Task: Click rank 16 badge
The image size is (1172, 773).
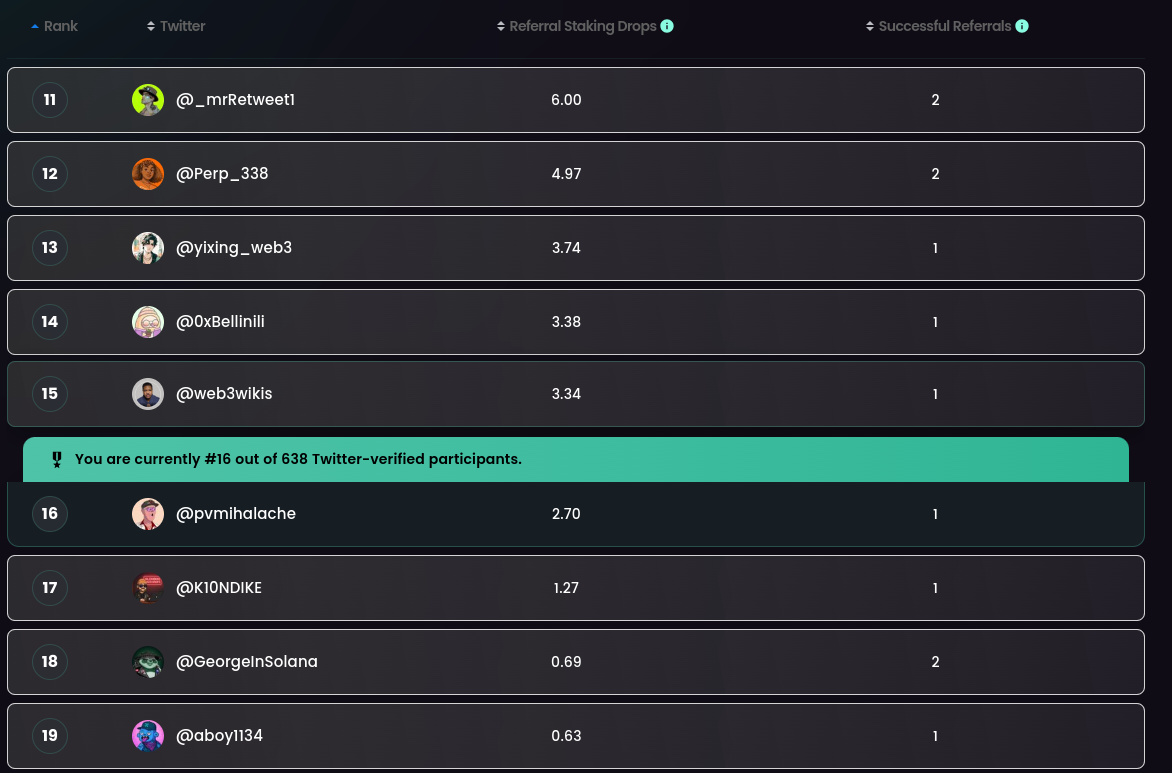Action: pos(50,514)
